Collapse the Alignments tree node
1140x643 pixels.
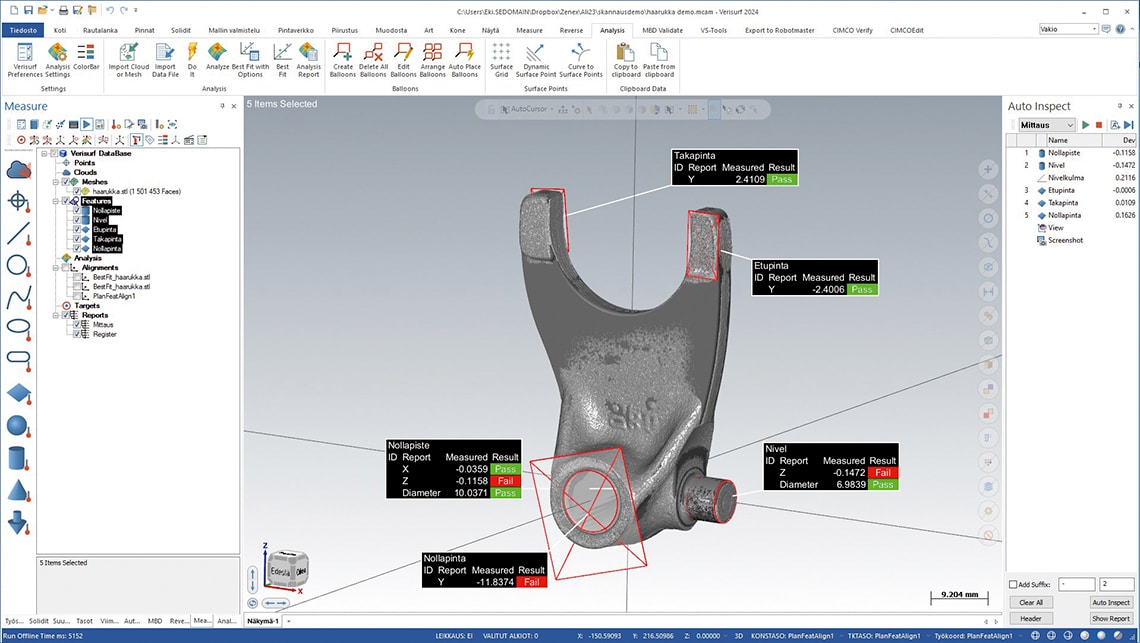tap(55, 268)
